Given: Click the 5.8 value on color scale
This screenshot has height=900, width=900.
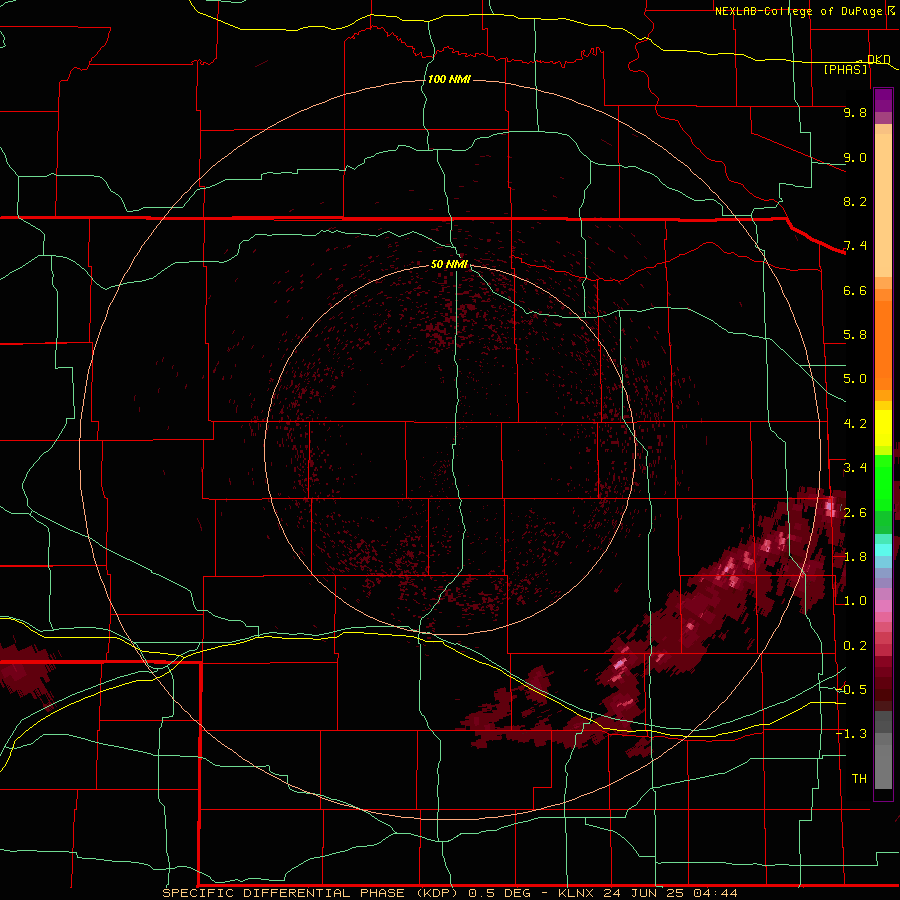Looking at the screenshot, I should pos(855,335).
